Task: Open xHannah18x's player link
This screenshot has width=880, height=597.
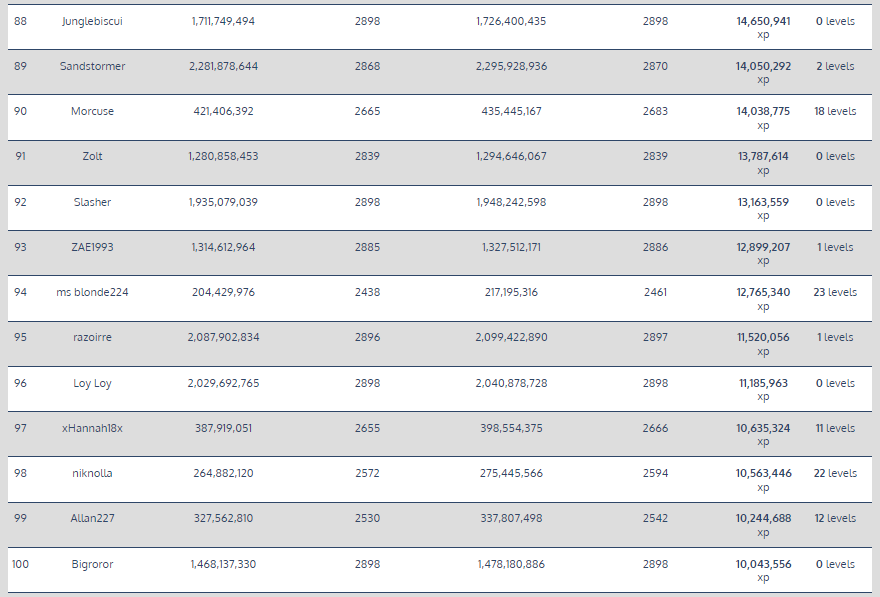Action: [92, 428]
